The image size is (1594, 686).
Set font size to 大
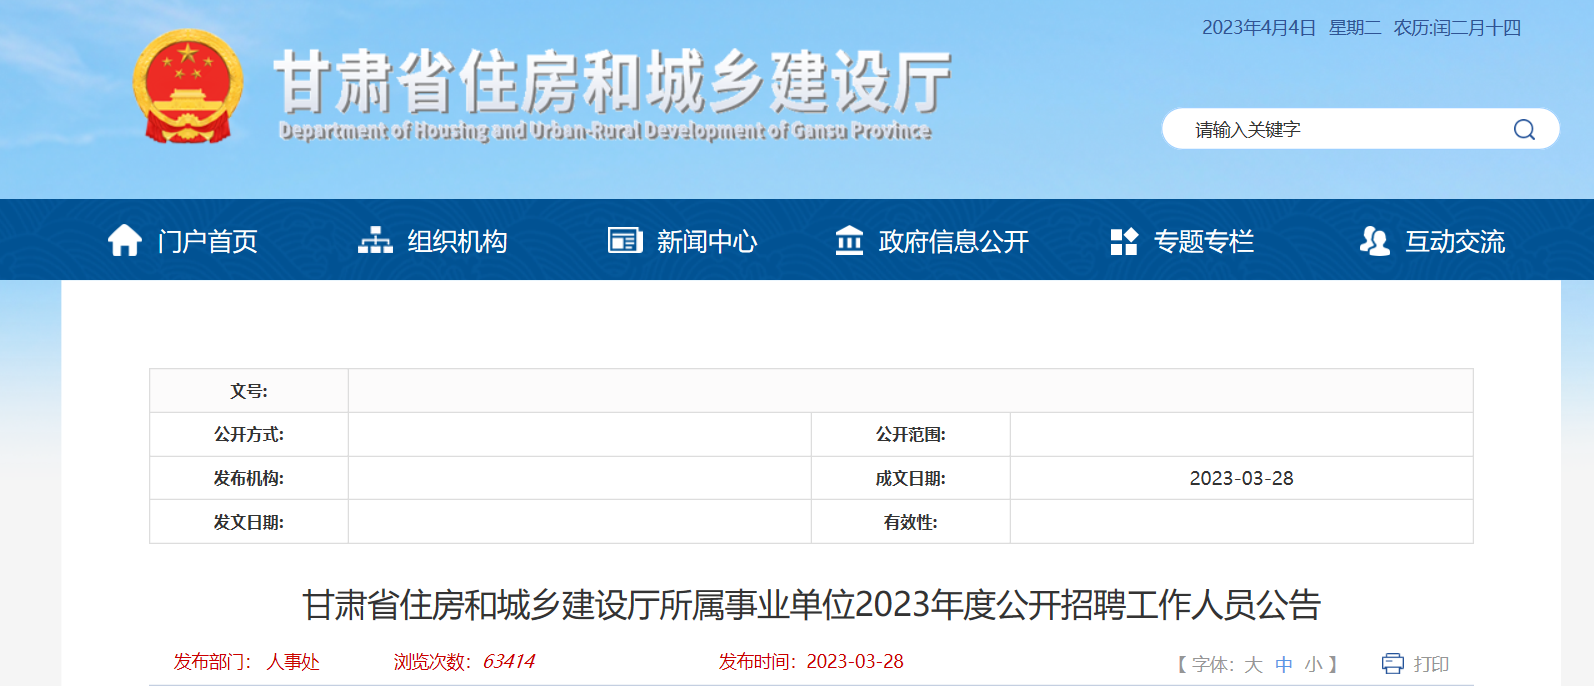(1253, 664)
